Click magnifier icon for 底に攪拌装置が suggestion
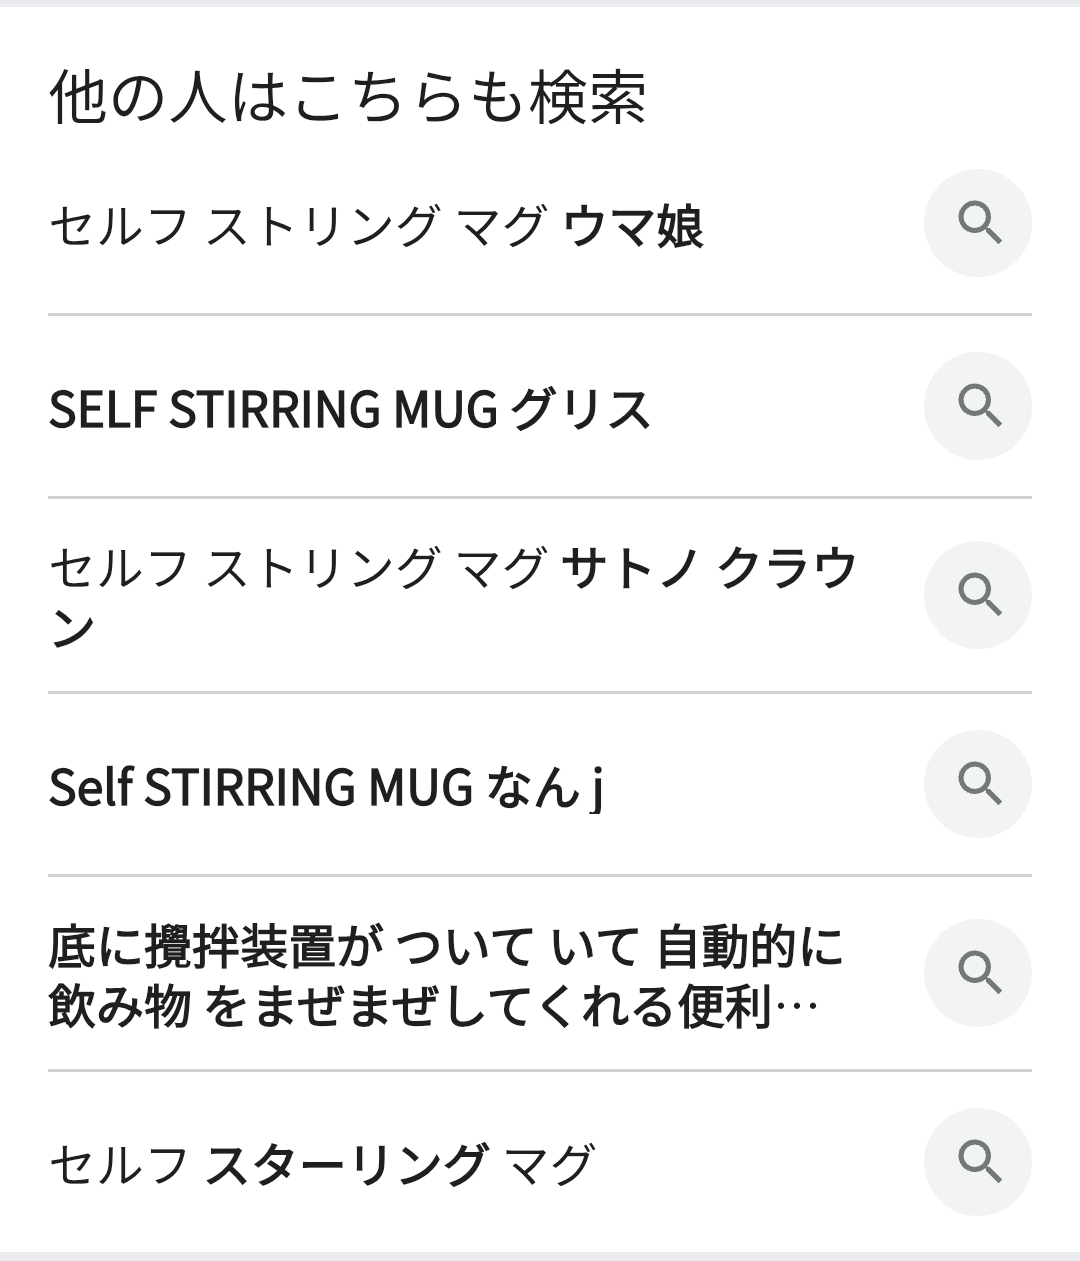Screen dimensions: 1080x1261 pos(978,972)
